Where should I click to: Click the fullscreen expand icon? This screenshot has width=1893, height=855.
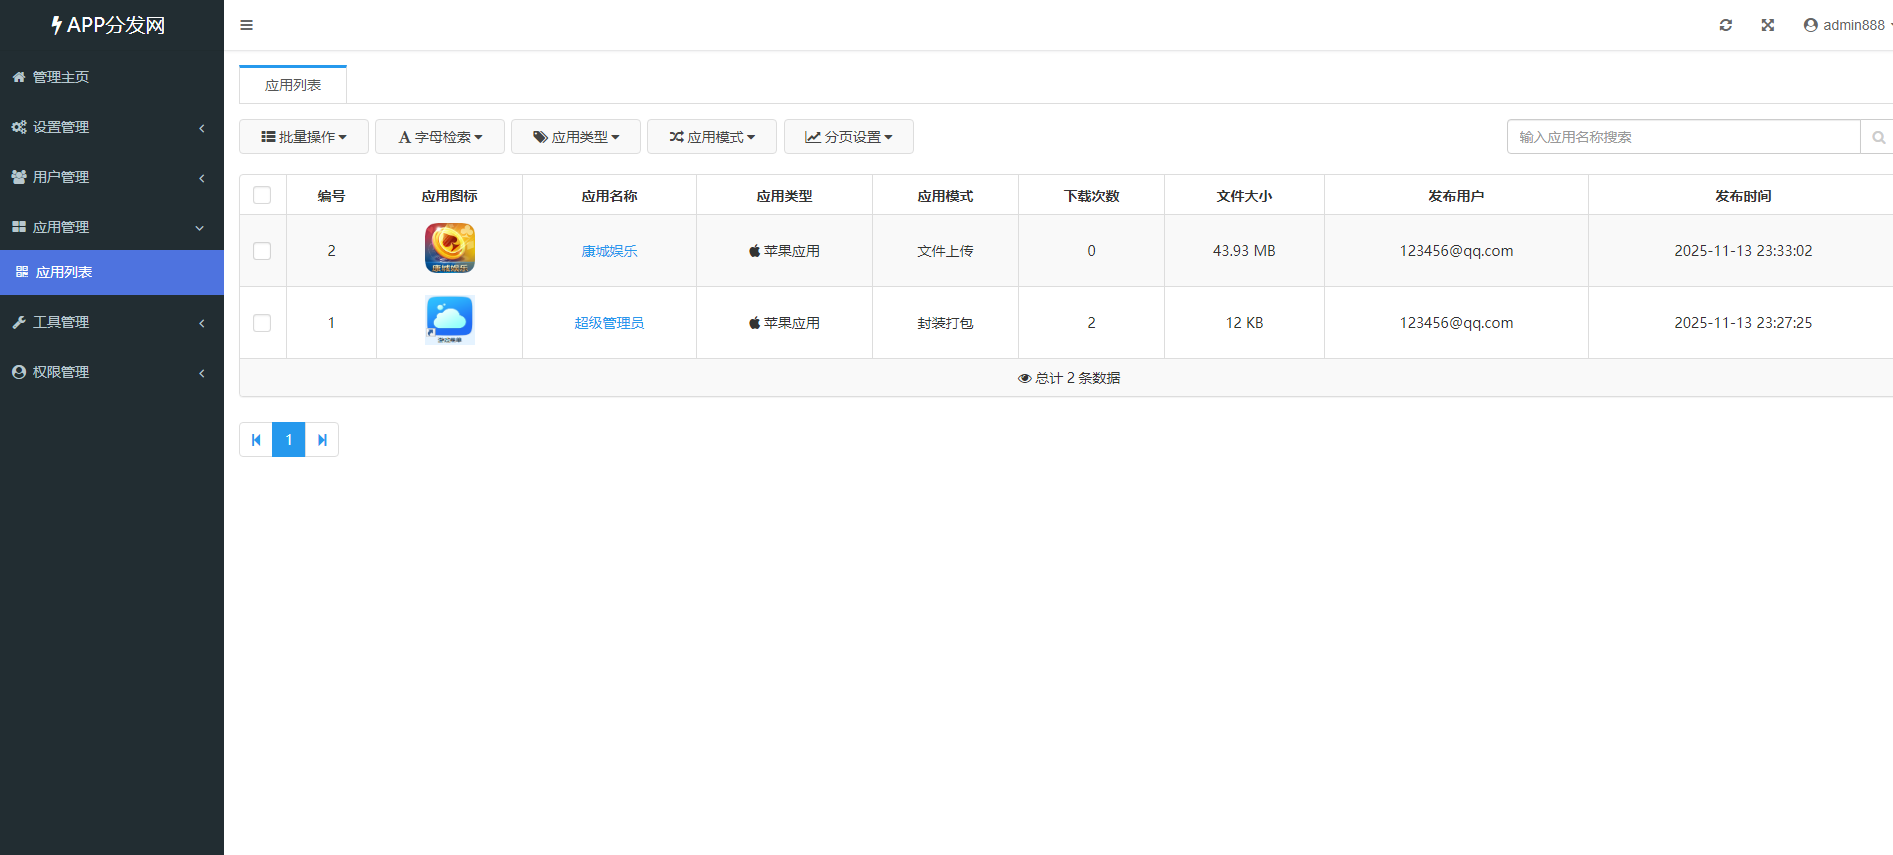tap(1767, 25)
